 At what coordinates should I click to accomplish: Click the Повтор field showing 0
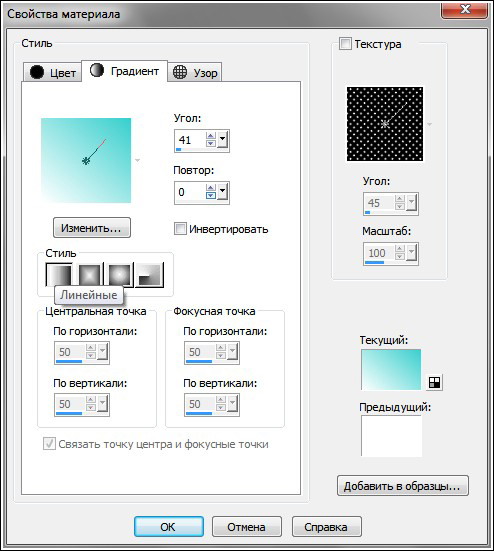click(x=190, y=192)
